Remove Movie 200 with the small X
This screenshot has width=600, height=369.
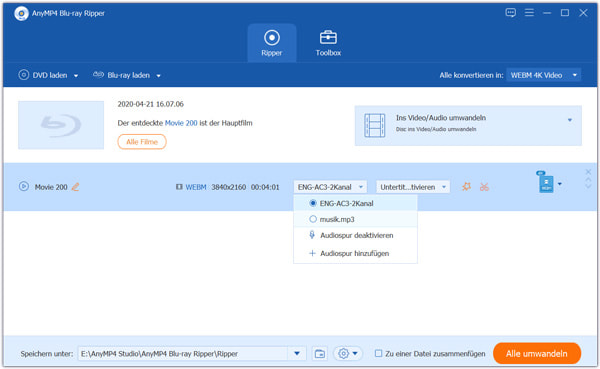point(588,172)
